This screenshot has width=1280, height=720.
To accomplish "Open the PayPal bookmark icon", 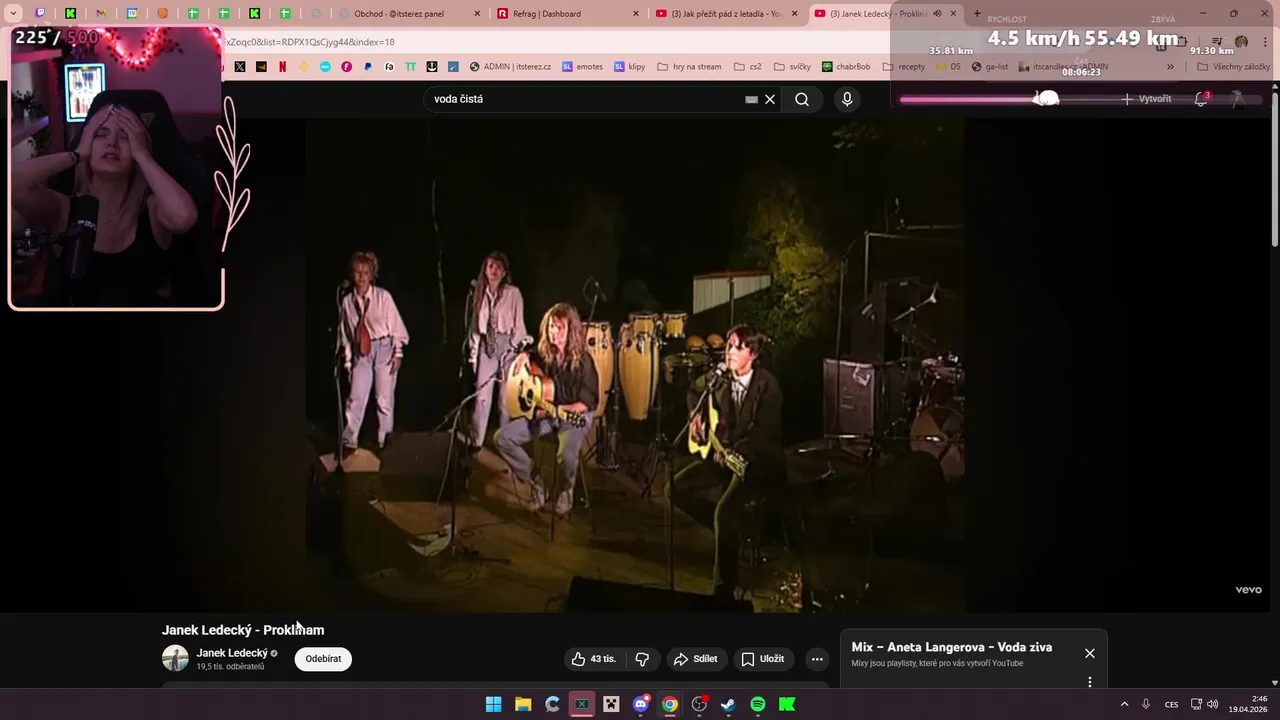I will (368, 67).
